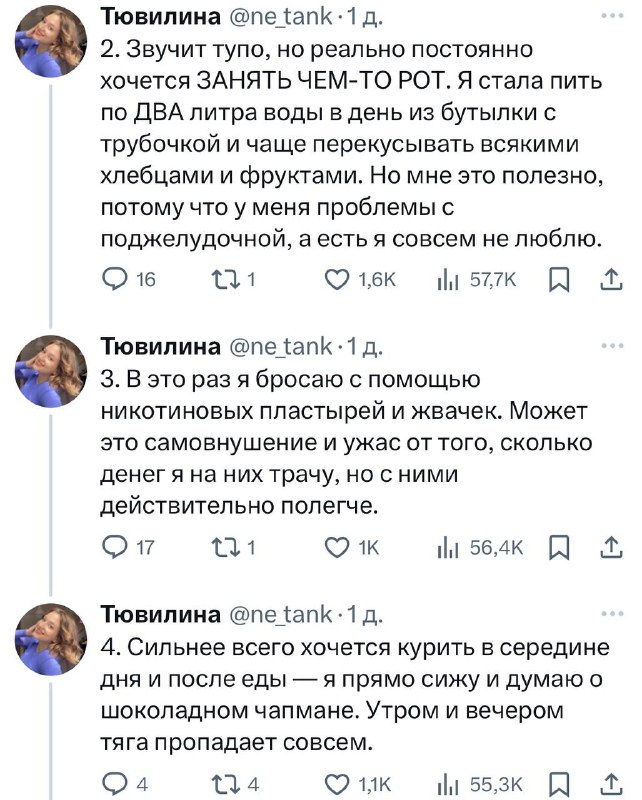Open the tweet text about nicotine patches
Screen dimensions: 642x800
click(340, 442)
